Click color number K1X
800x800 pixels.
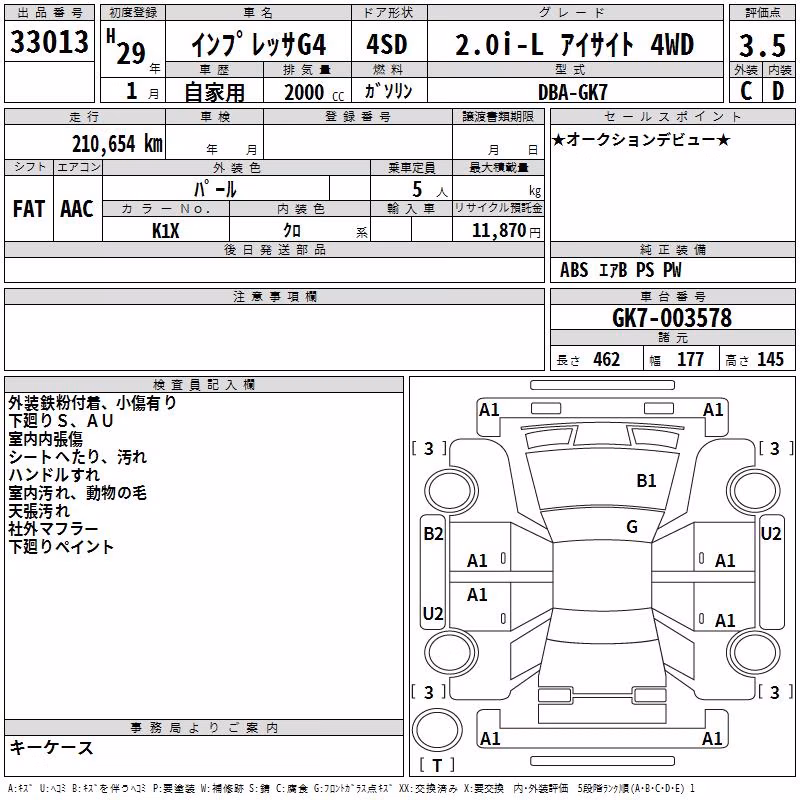[166, 231]
